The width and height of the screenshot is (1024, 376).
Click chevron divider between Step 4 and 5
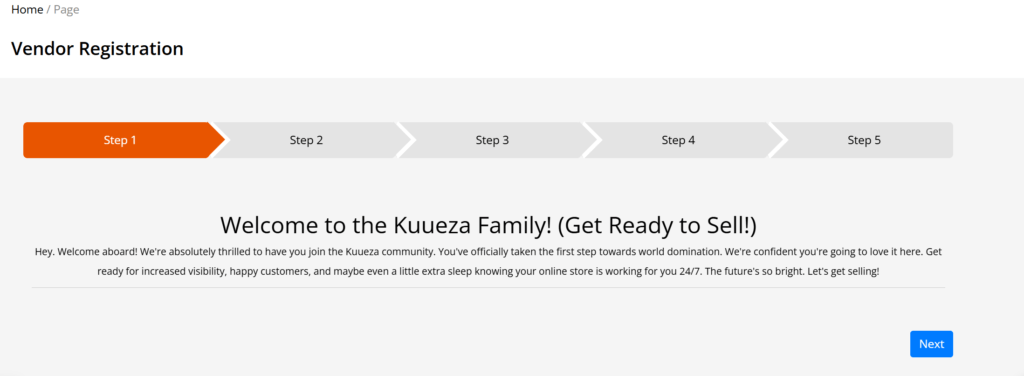778,140
